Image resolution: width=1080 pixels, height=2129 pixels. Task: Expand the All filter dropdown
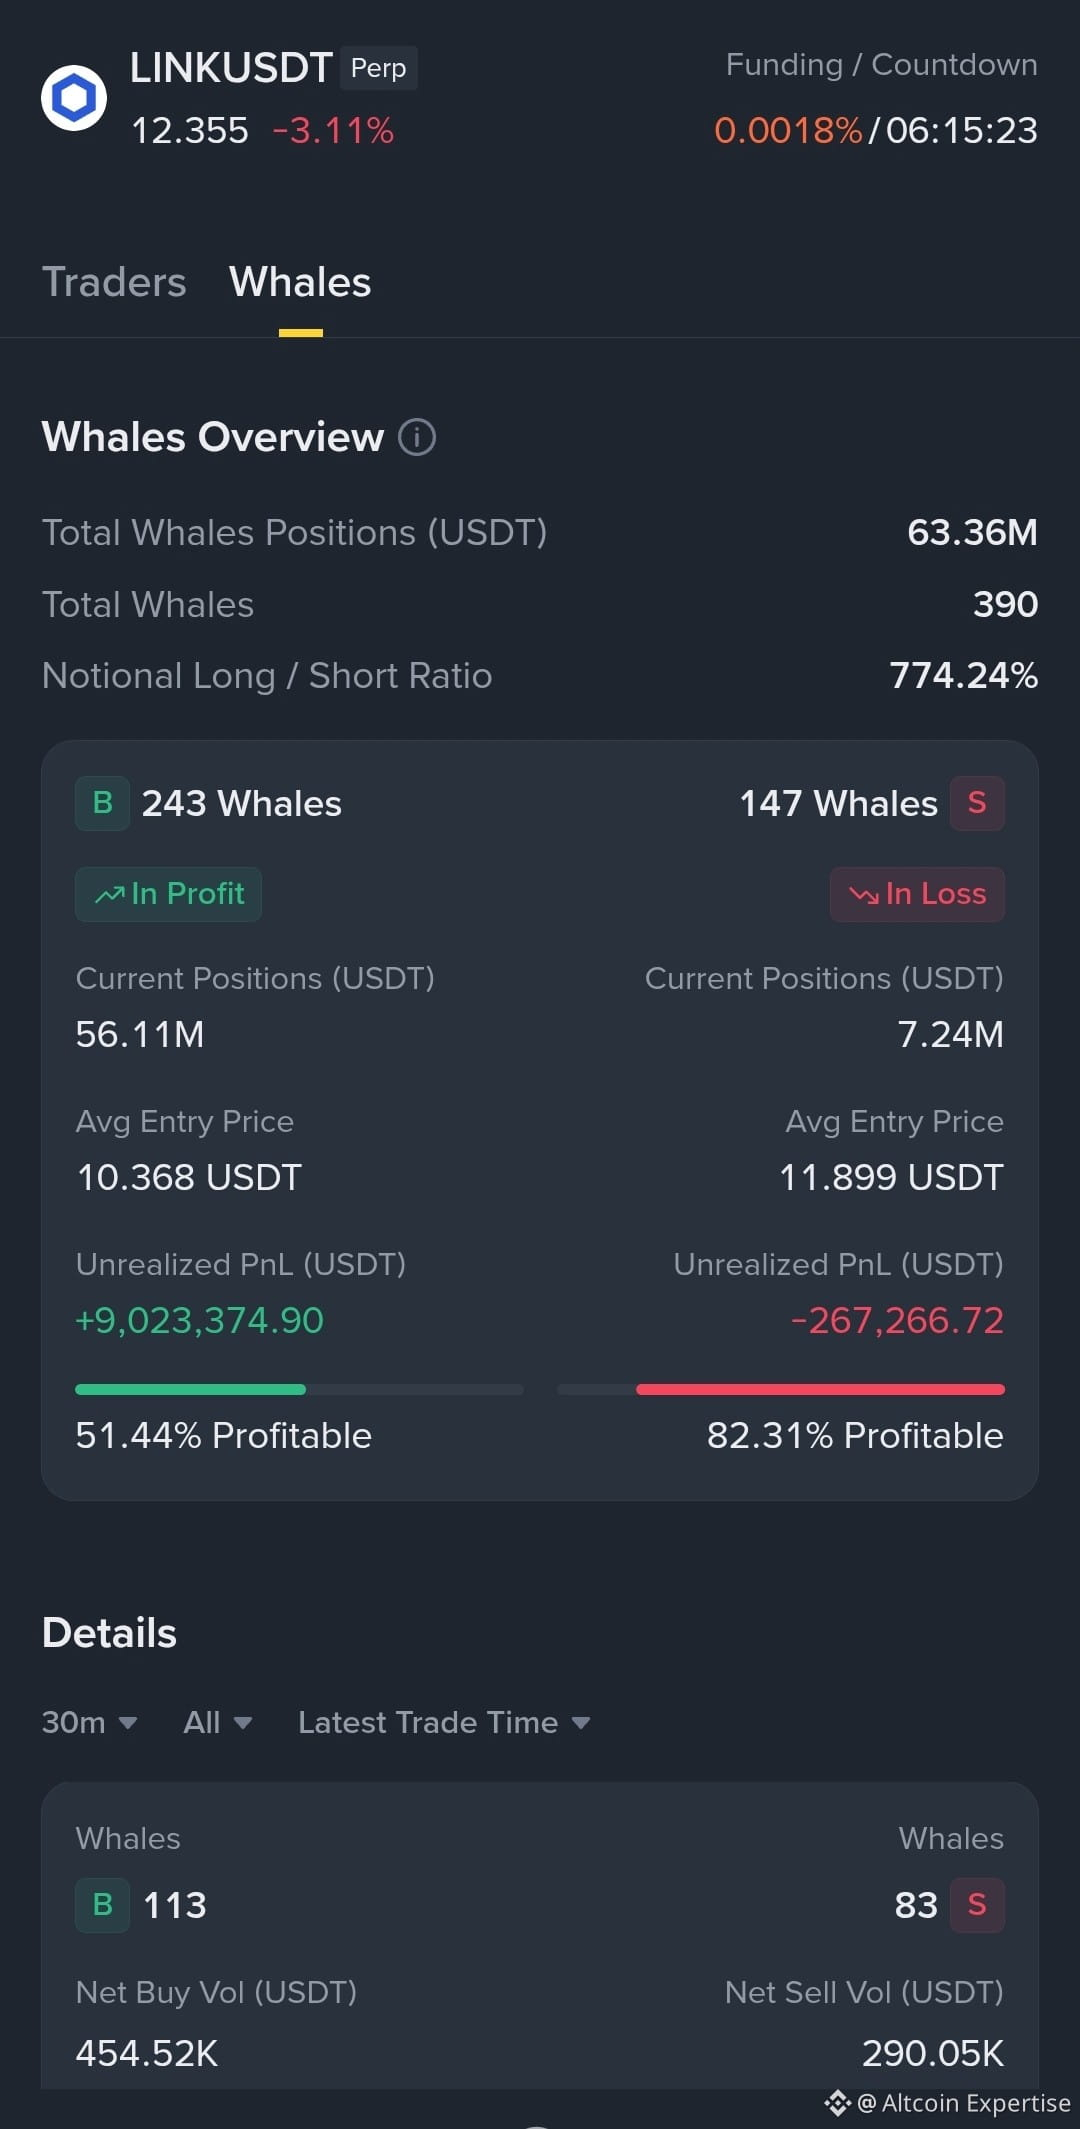tap(217, 1722)
